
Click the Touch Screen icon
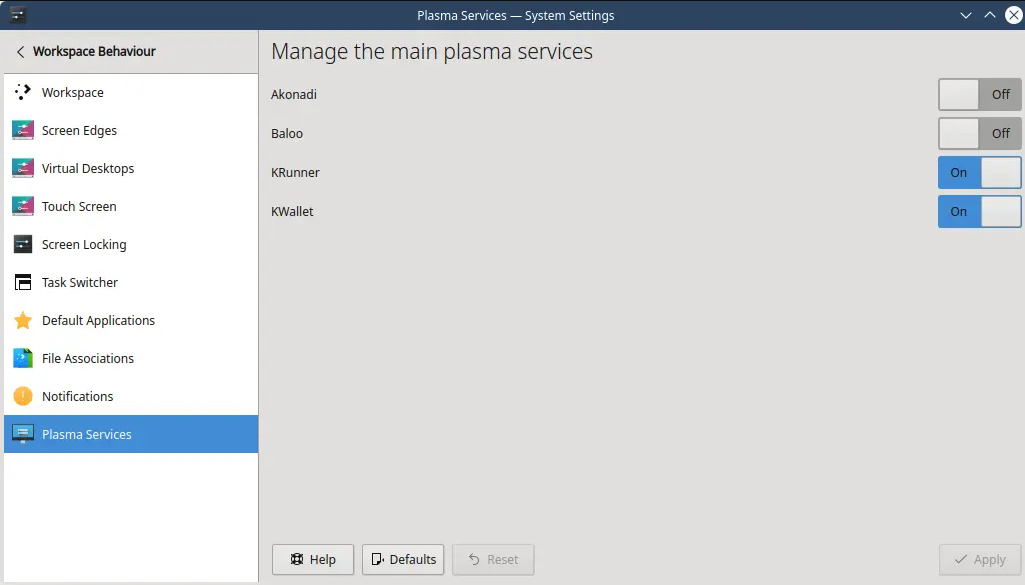22,206
